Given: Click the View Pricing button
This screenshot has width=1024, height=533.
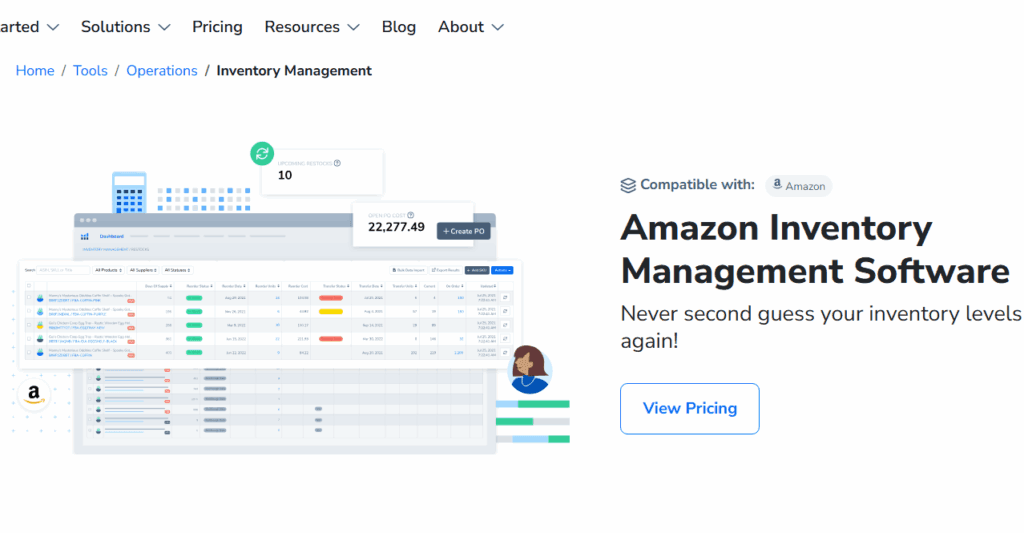Looking at the screenshot, I should (x=689, y=408).
